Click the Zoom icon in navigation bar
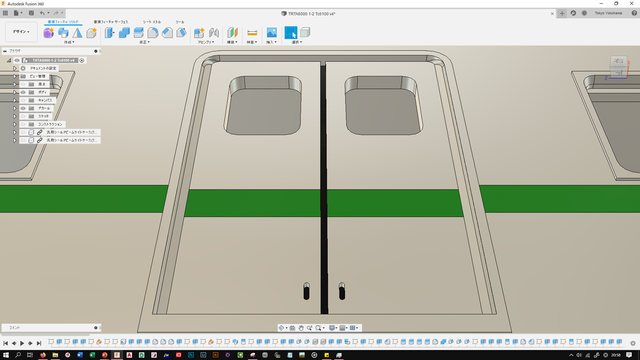 pyautogui.click(x=309, y=328)
